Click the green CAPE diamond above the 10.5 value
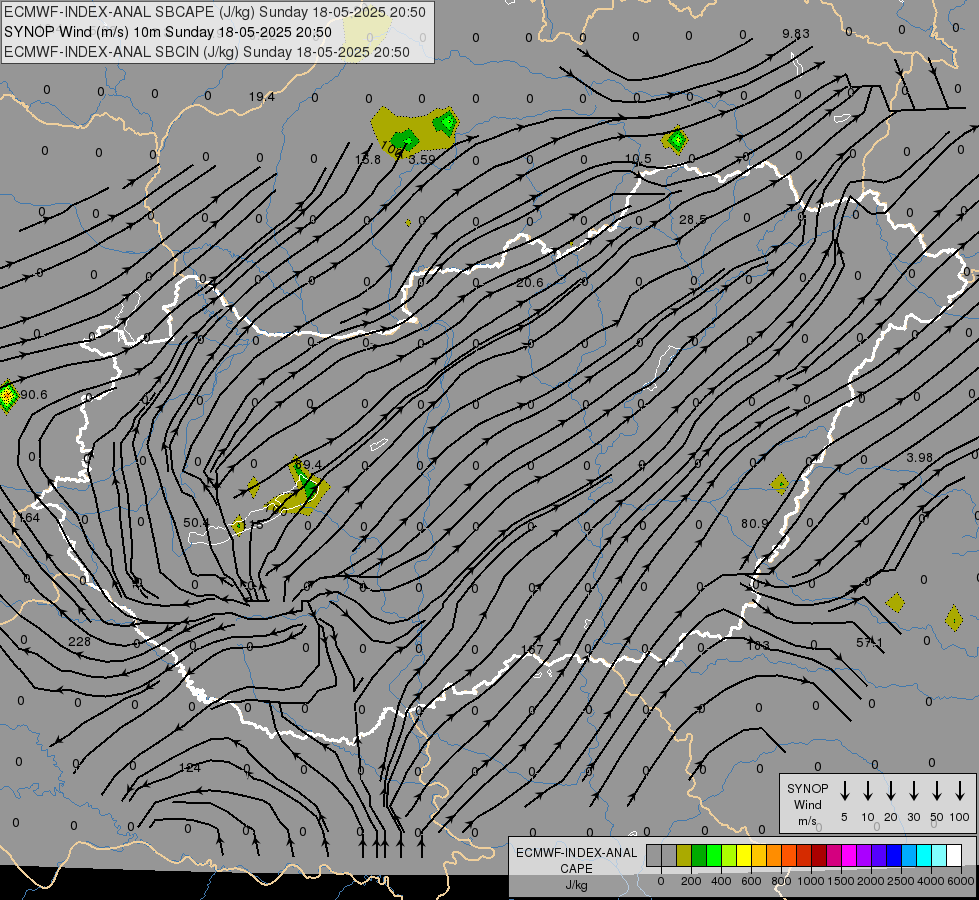 pyautogui.click(x=676, y=140)
